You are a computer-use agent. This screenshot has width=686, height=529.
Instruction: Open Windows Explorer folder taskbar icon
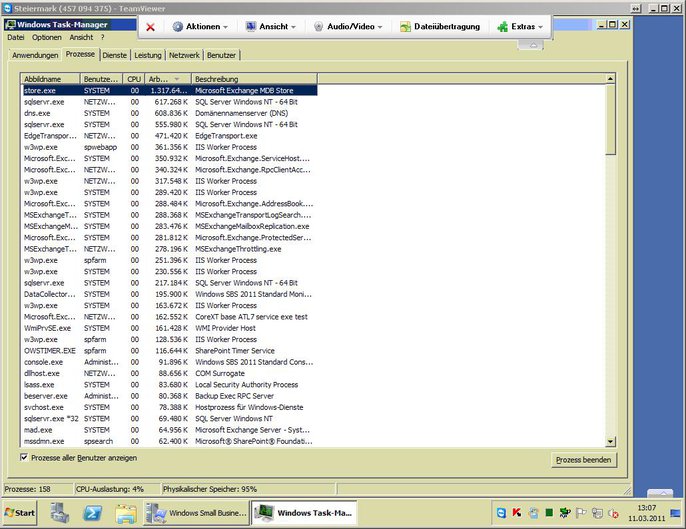pos(126,514)
